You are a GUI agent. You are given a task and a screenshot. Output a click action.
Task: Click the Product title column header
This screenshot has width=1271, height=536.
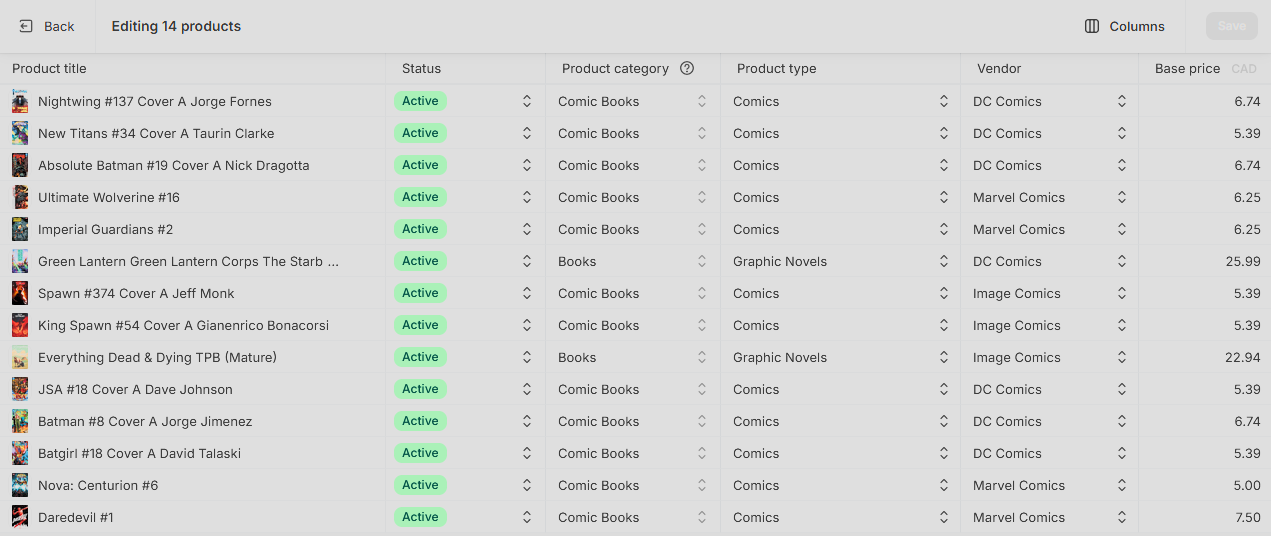click(49, 69)
